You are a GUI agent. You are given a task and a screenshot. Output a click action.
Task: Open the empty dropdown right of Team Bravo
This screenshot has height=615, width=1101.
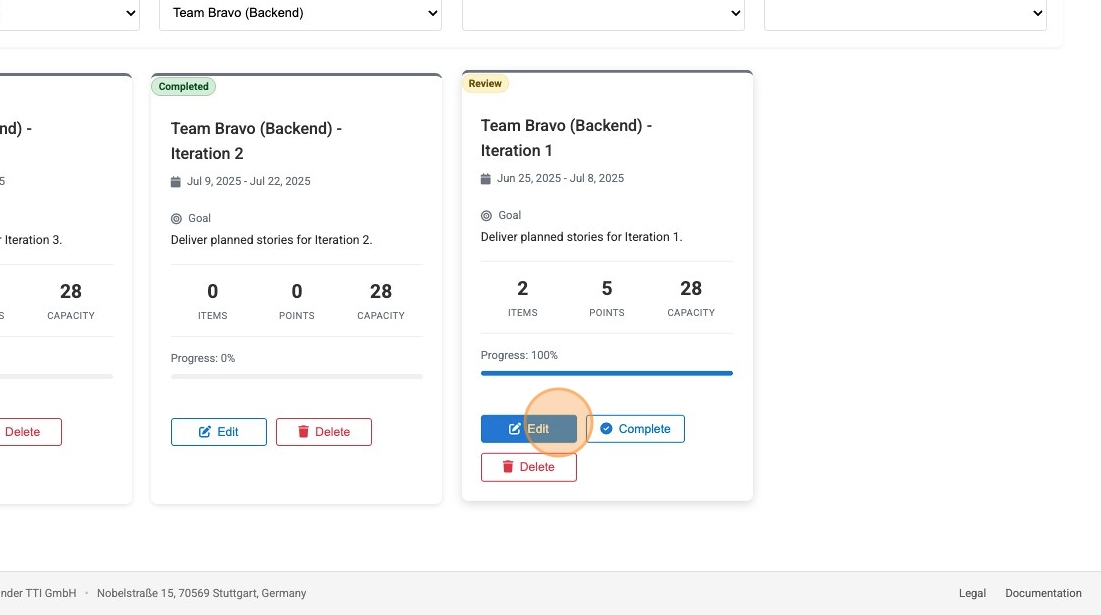point(603,13)
